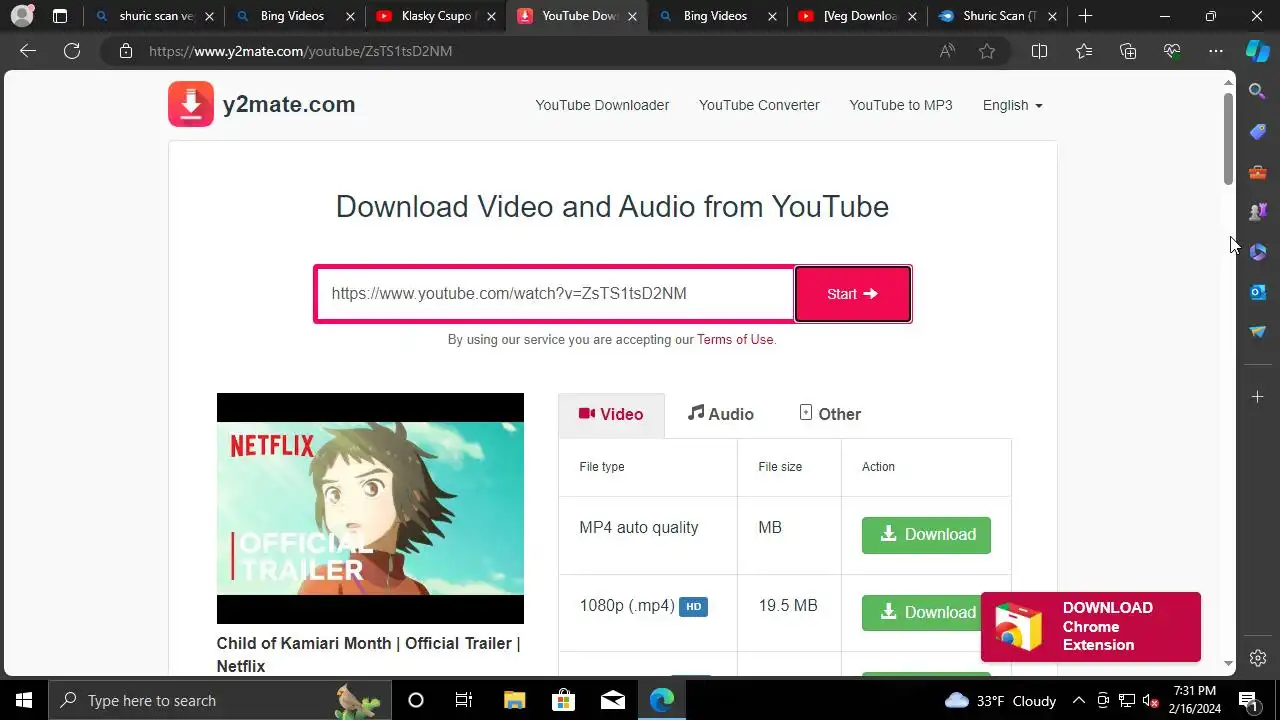Viewport: 1280px width, 720px height.
Task: Click the YouTube URL input field
Action: [x=556, y=294]
